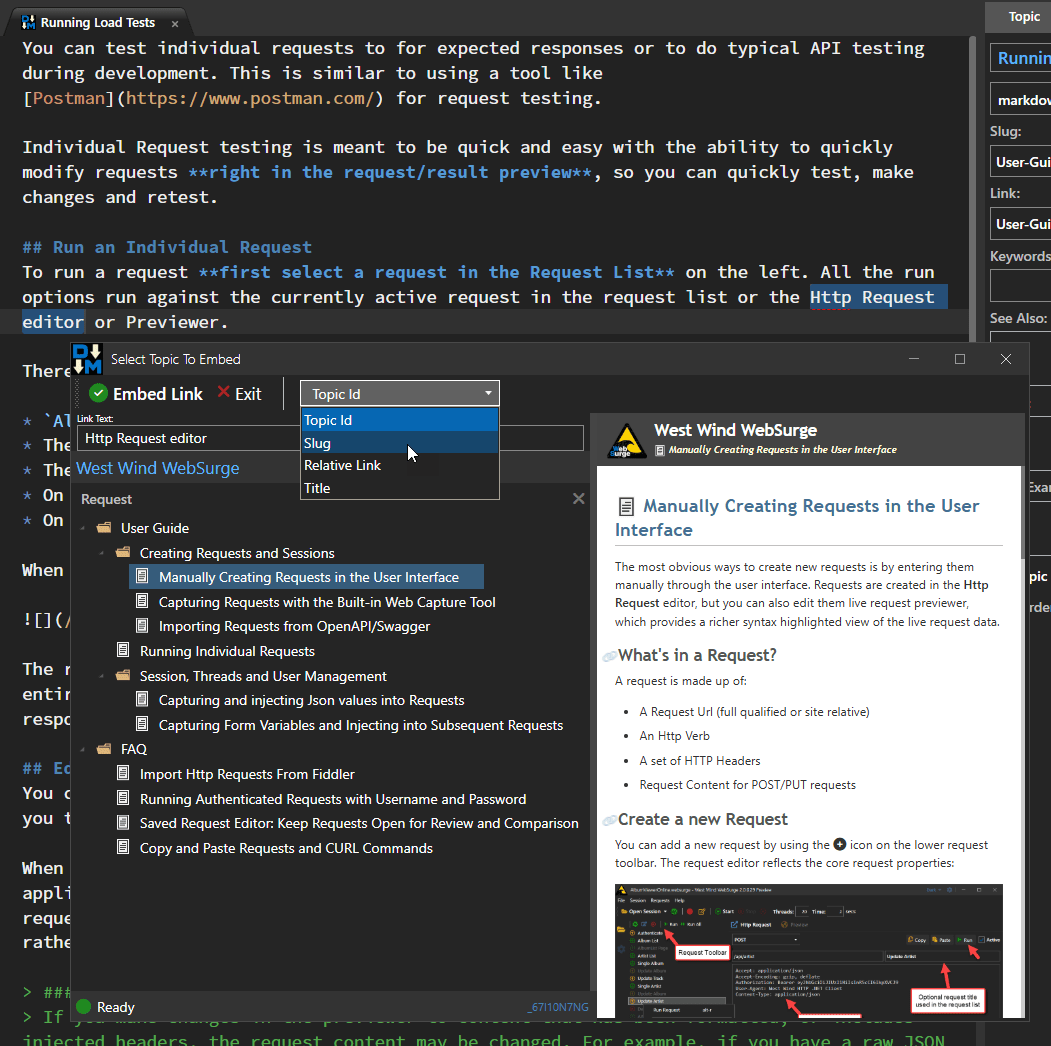Select Running Authenticated Requests with Username and Password
This screenshot has height=1046, width=1051.
pyautogui.click(x=333, y=799)
